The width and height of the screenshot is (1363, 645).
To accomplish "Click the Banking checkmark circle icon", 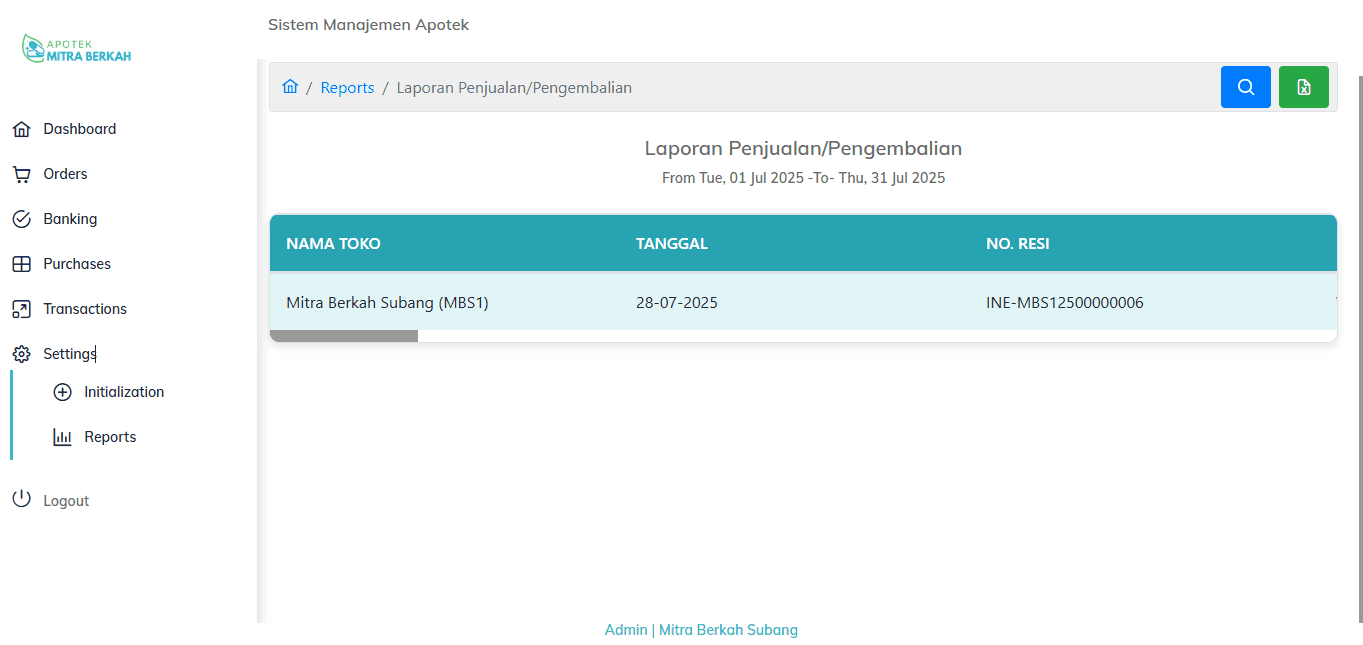I will tap(21, 219).
